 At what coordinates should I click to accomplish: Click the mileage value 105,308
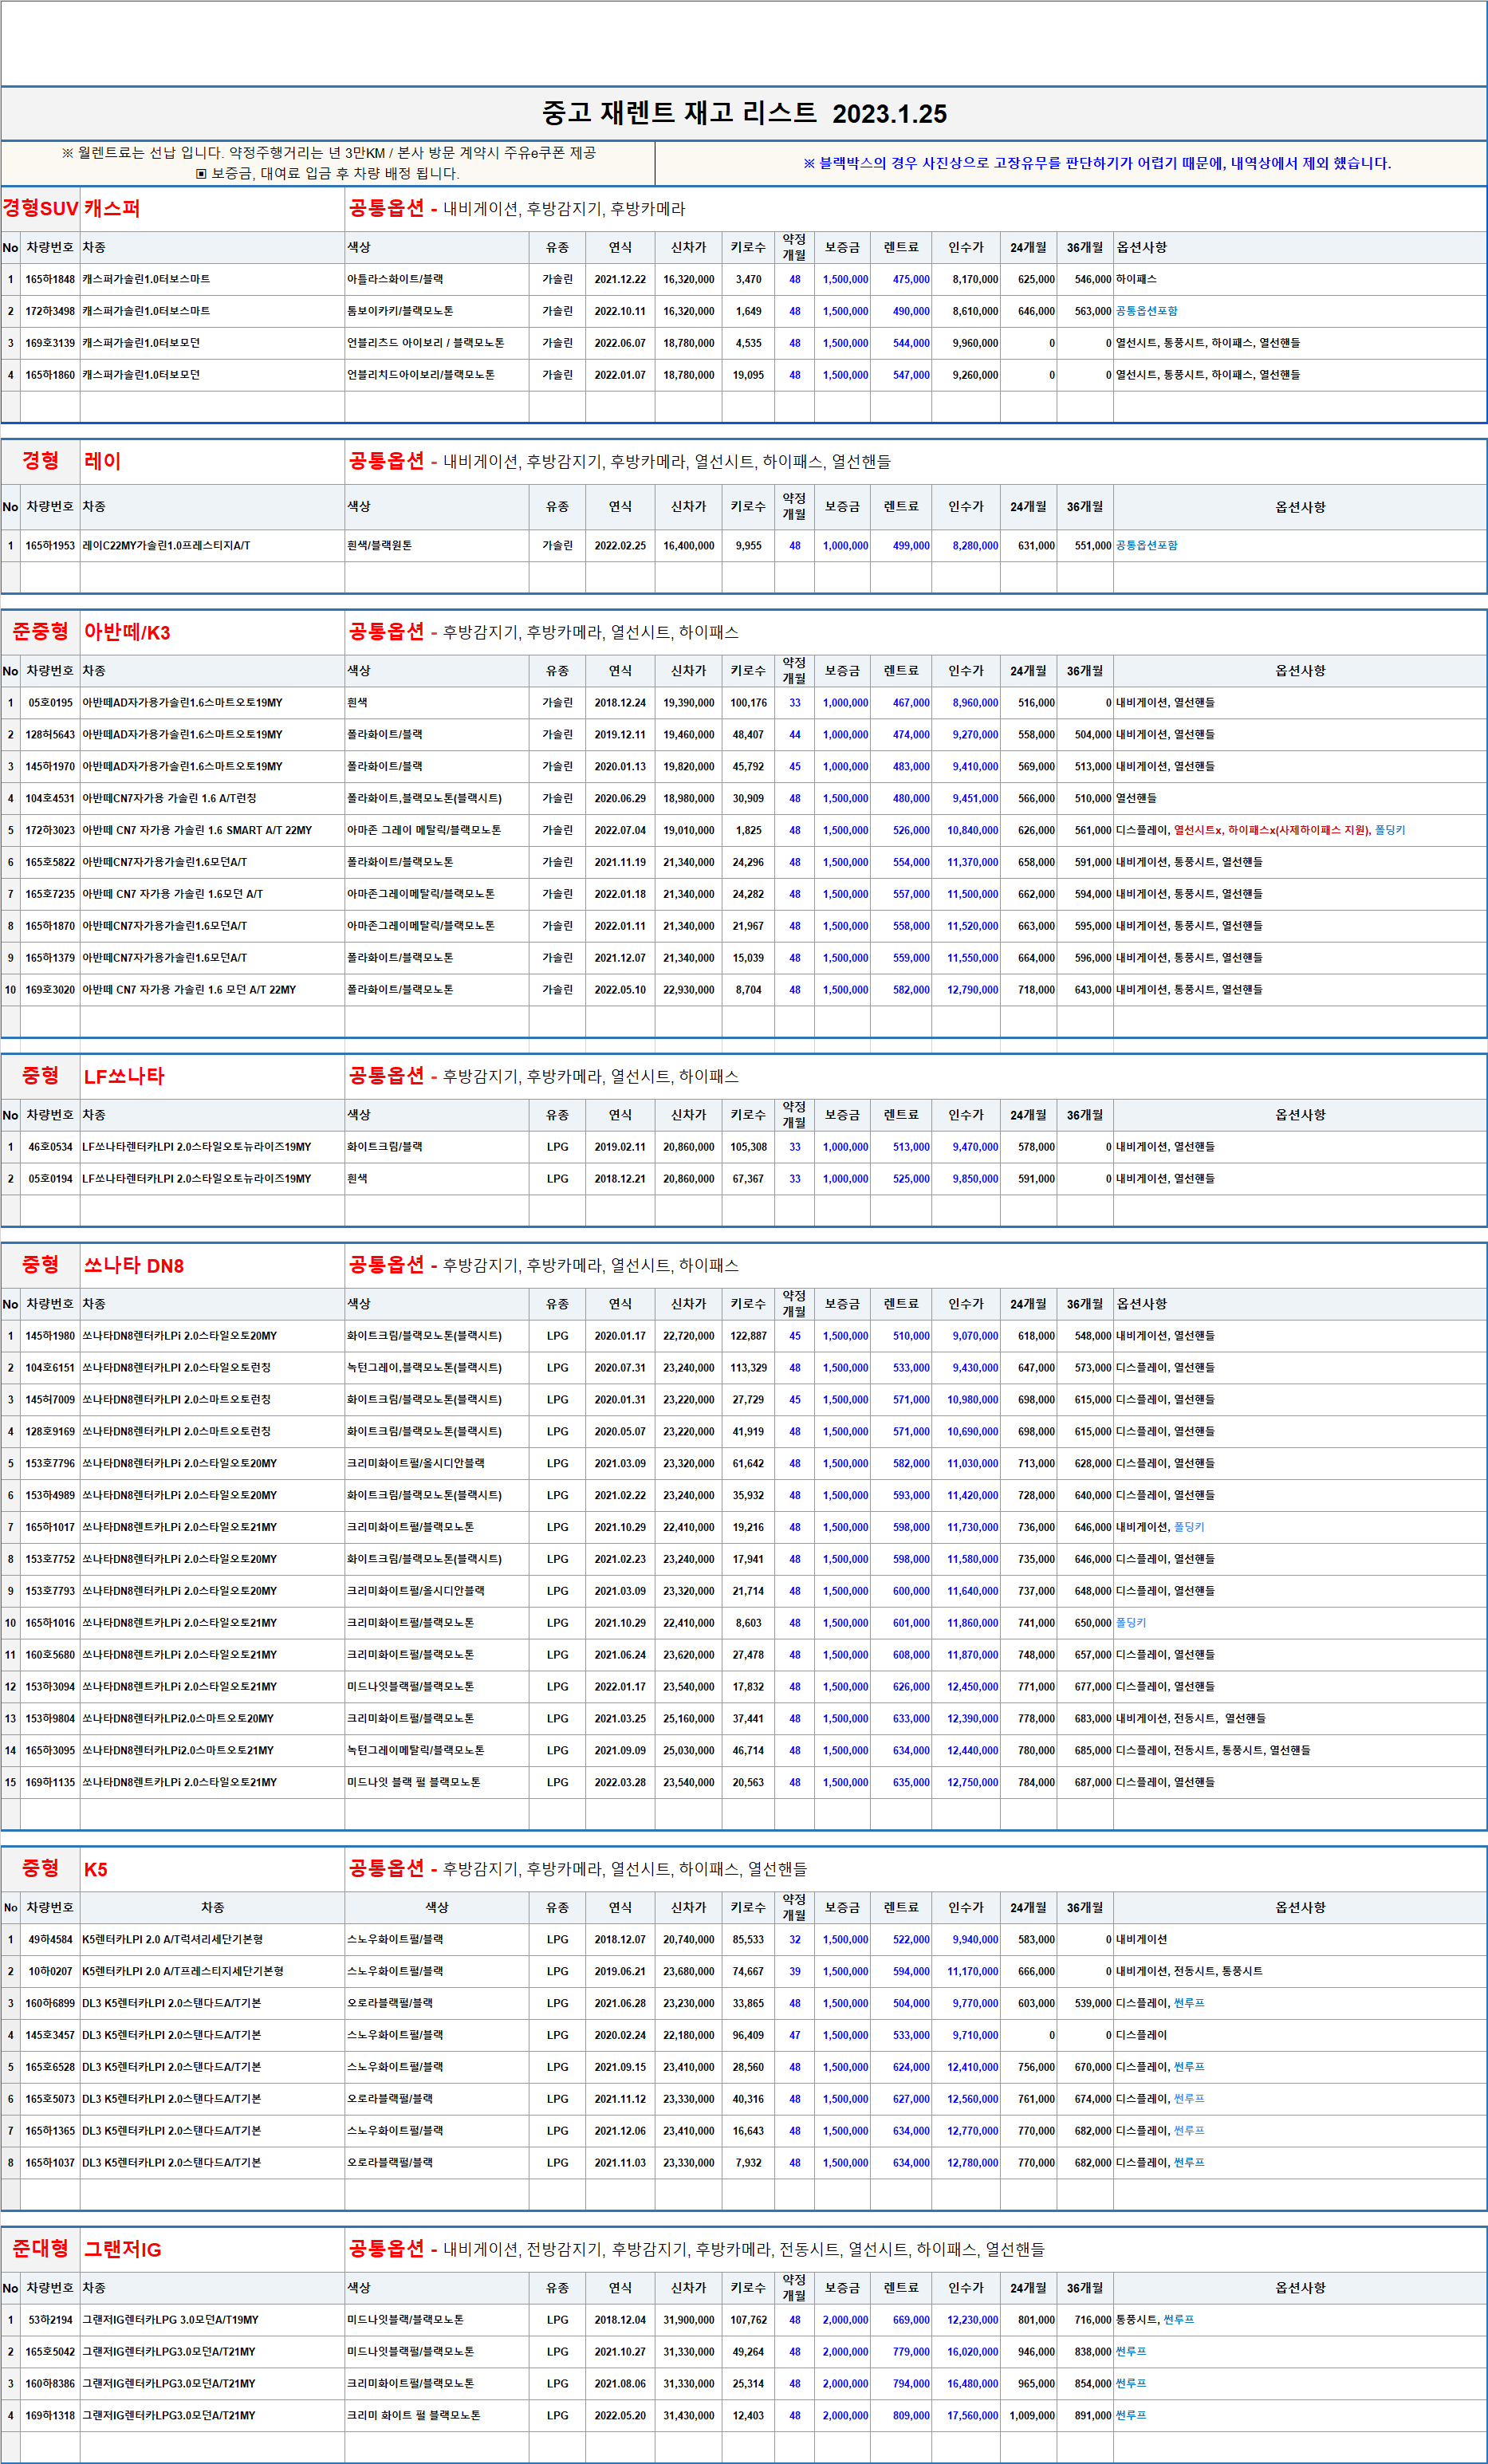[x=748, y=1147]
